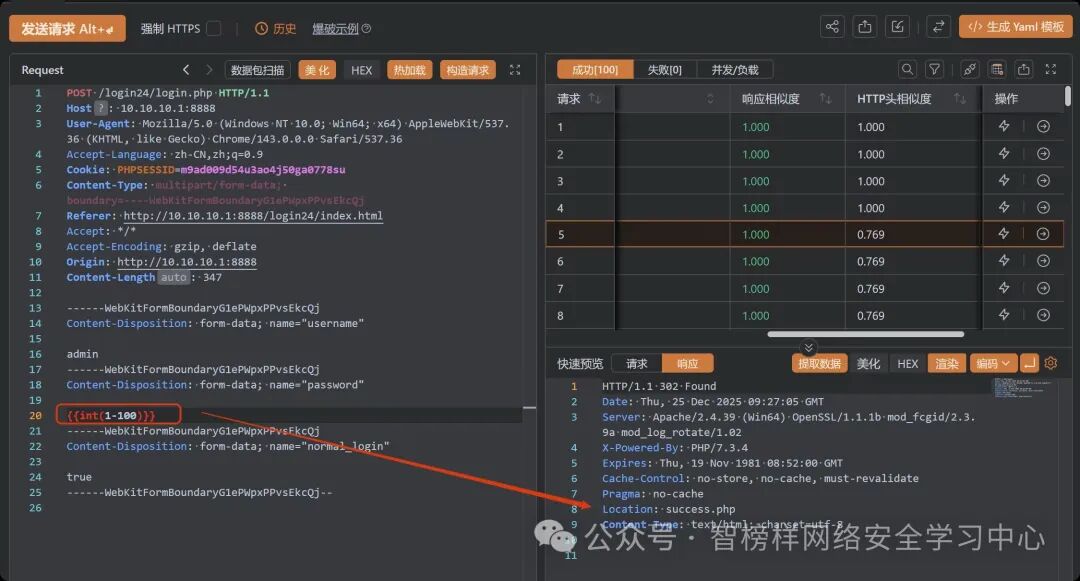Click the 生成 Yaml 模板 button
The image size is (1080, 581).
(x=1016, y=27)
